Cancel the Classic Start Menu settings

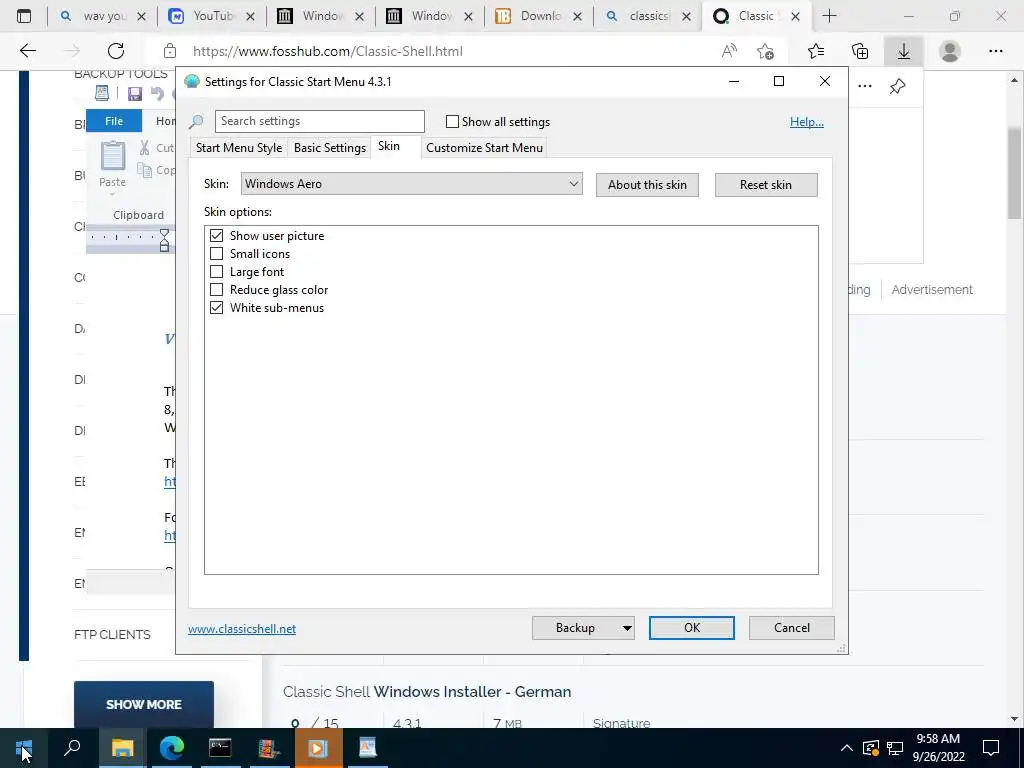point(792,628)
